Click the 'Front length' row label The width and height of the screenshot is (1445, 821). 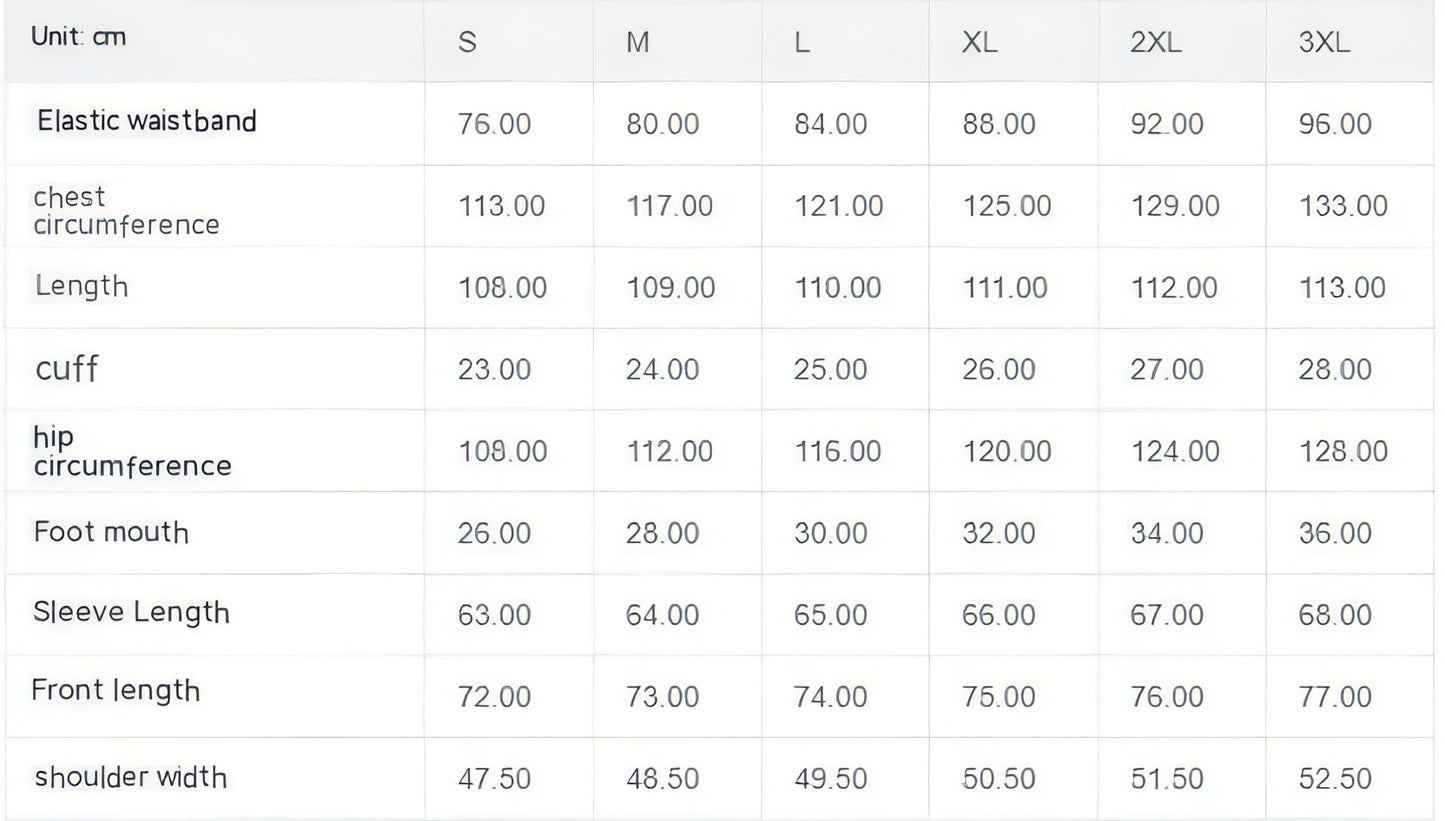coord(116,691)
